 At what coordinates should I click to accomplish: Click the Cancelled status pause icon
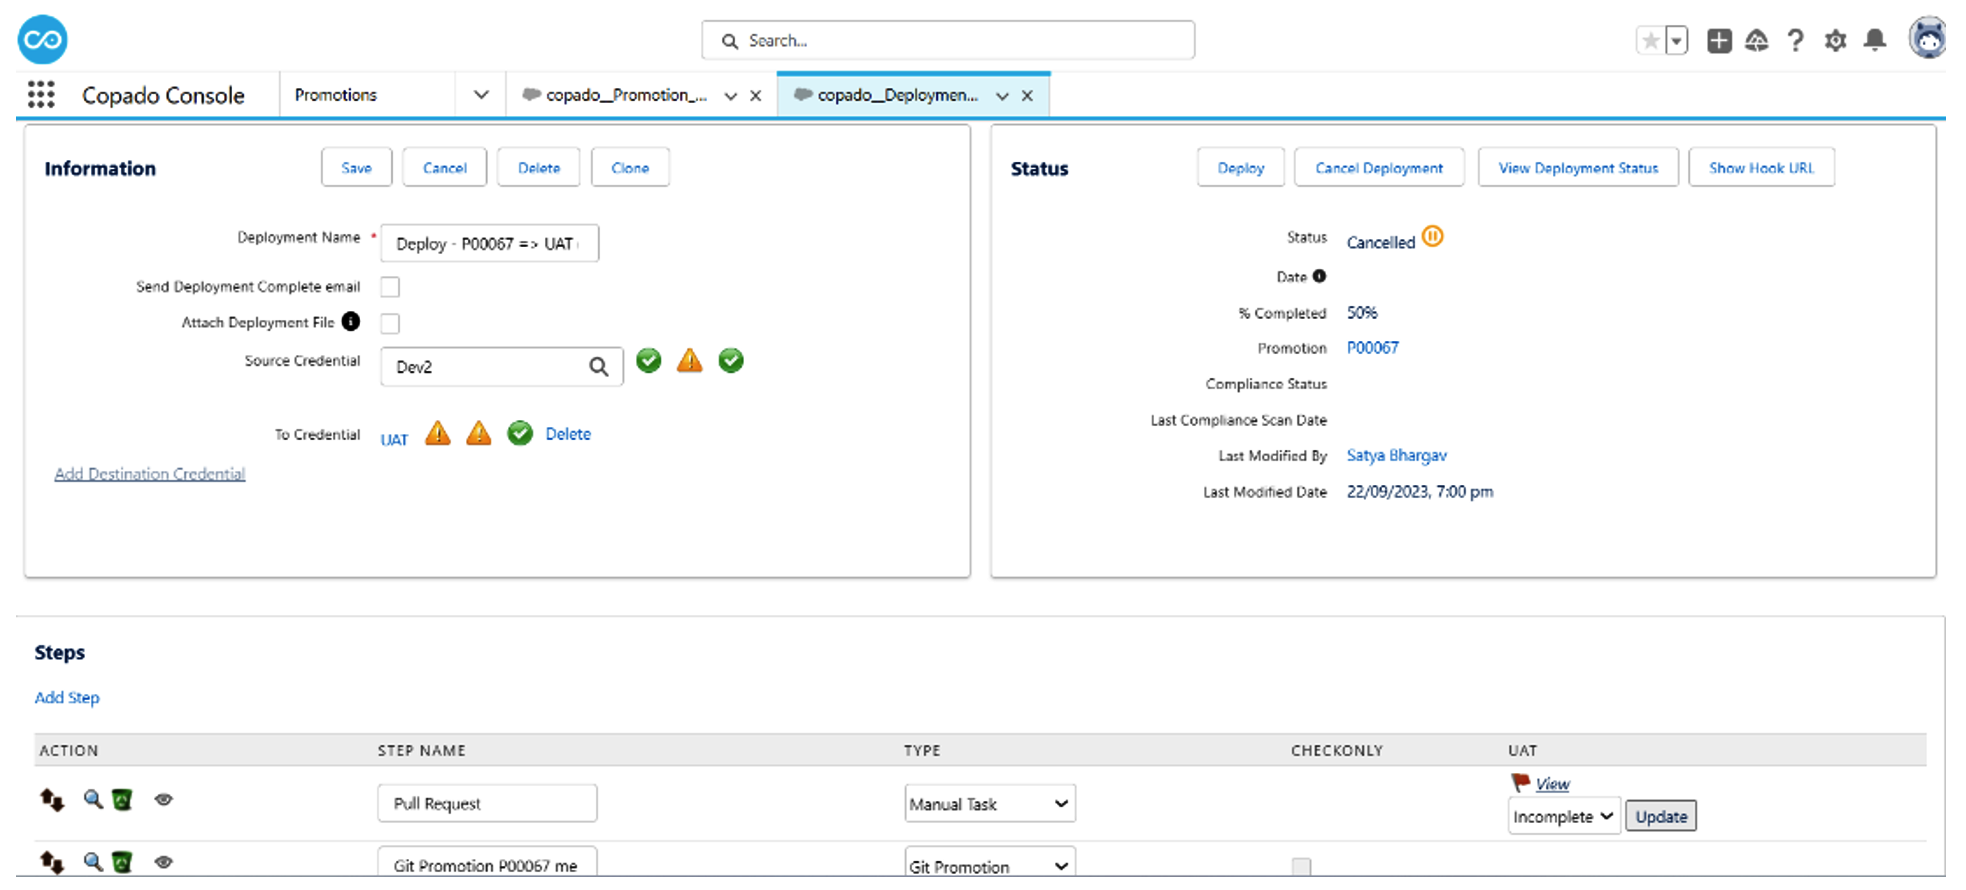pos(1433,237)
